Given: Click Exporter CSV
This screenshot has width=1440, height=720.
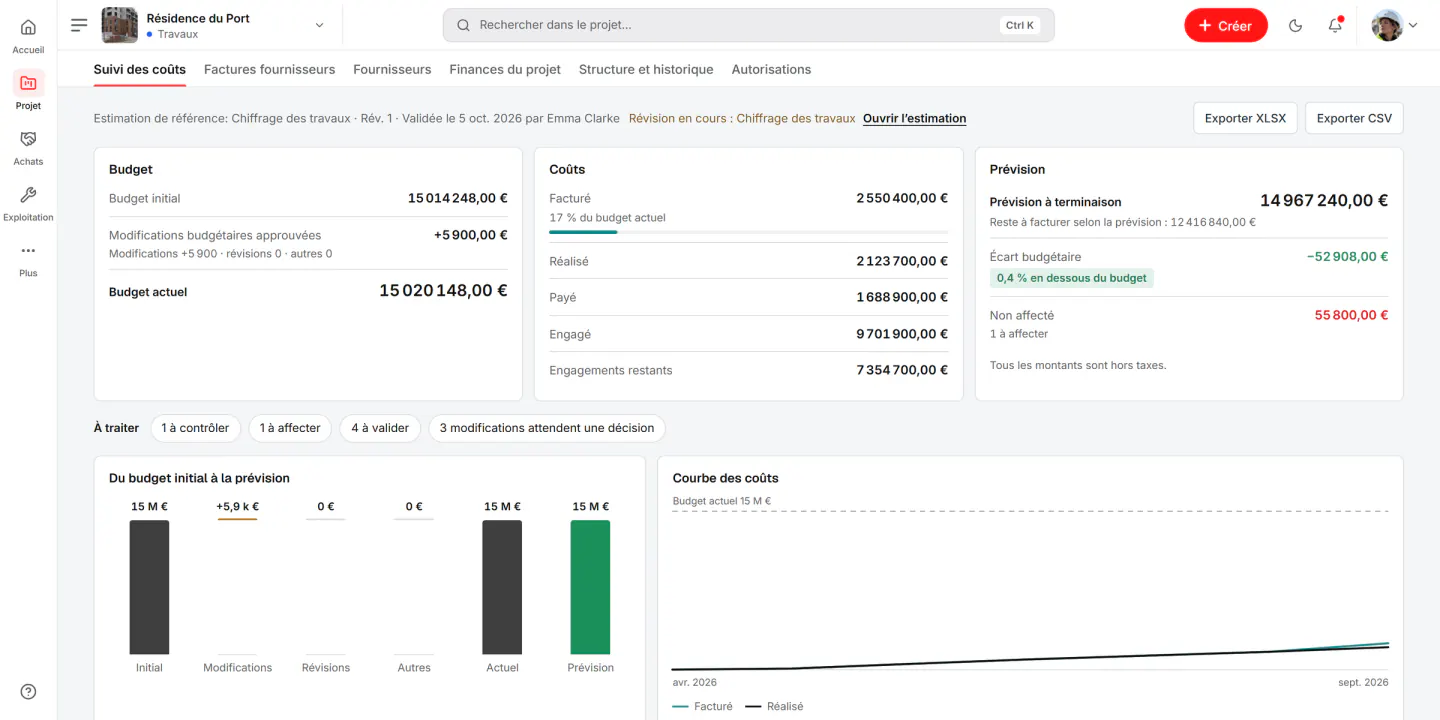Looking at the screenshot, I should [1354, 118].
